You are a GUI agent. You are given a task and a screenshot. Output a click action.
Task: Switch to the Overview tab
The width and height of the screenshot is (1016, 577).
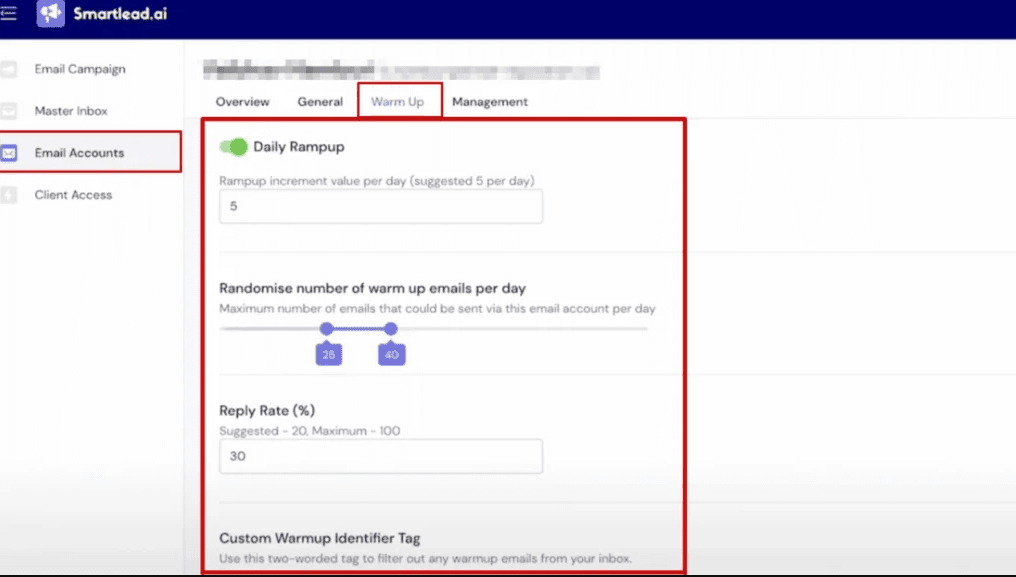pos(242,101)
